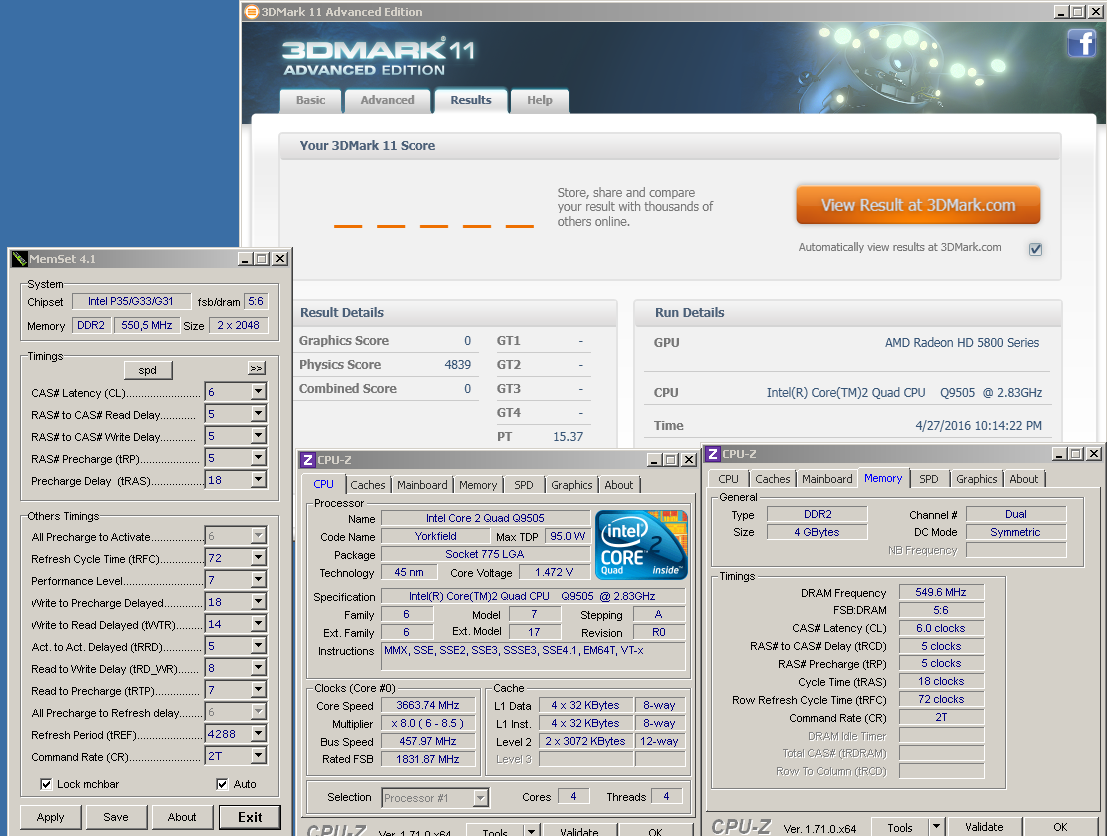The image size is (1107, 836).
Task: Open Write to Read Delayed (tWTR) dropdown
Action: [x=258, y=623]
